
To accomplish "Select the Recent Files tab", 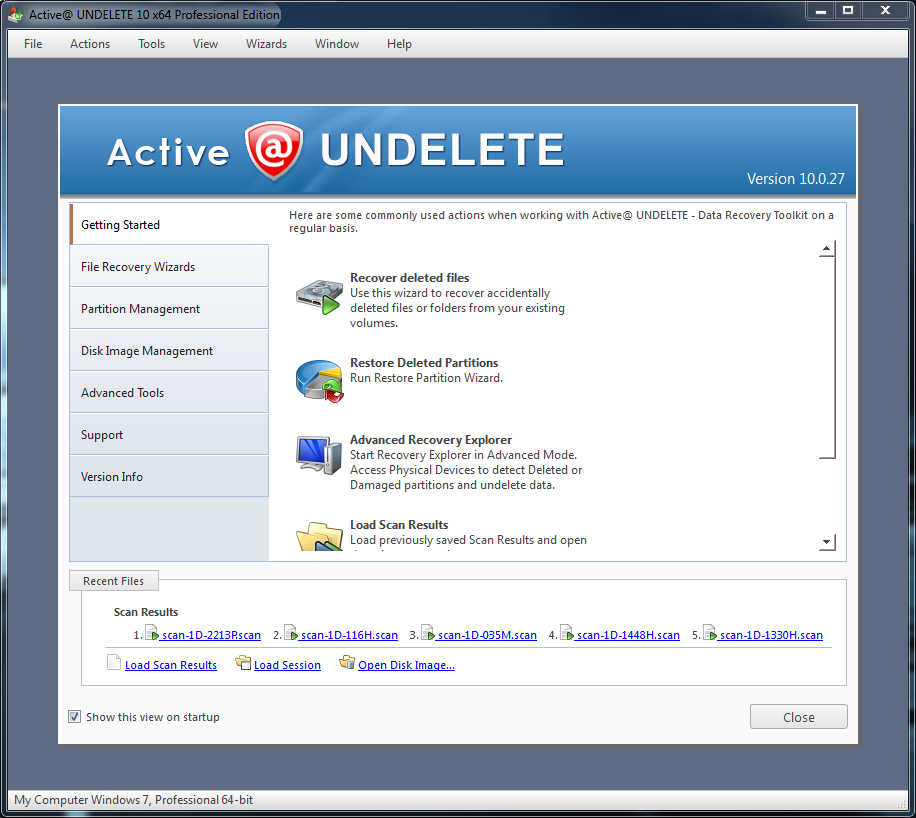I will 113,581.
